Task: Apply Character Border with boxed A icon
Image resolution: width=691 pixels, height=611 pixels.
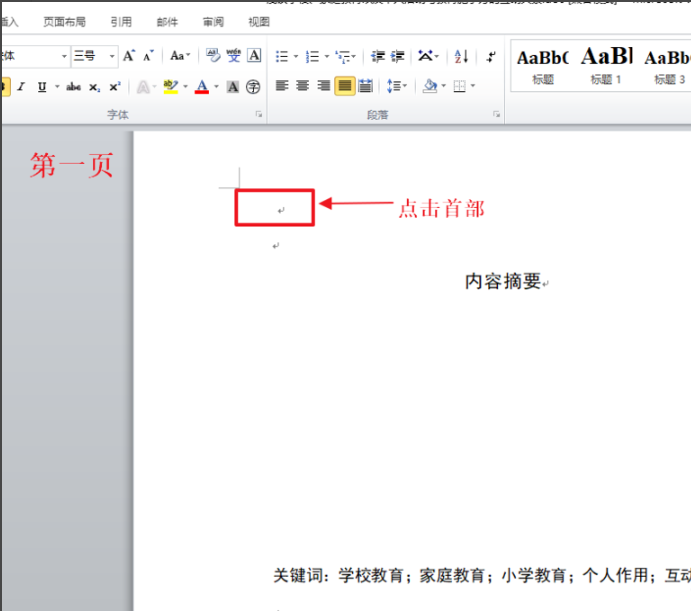Action: (x=254, y=56)
